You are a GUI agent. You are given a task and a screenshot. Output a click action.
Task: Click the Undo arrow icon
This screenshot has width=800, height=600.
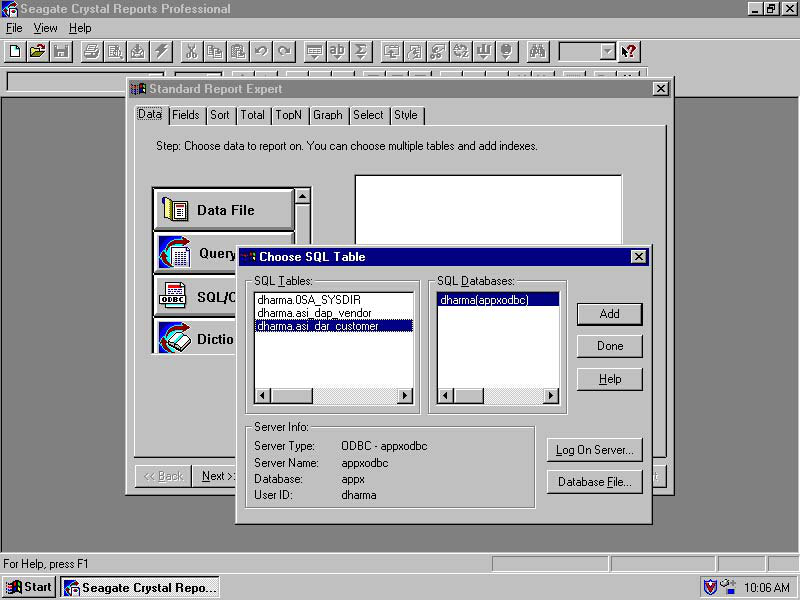coord(261,52)
